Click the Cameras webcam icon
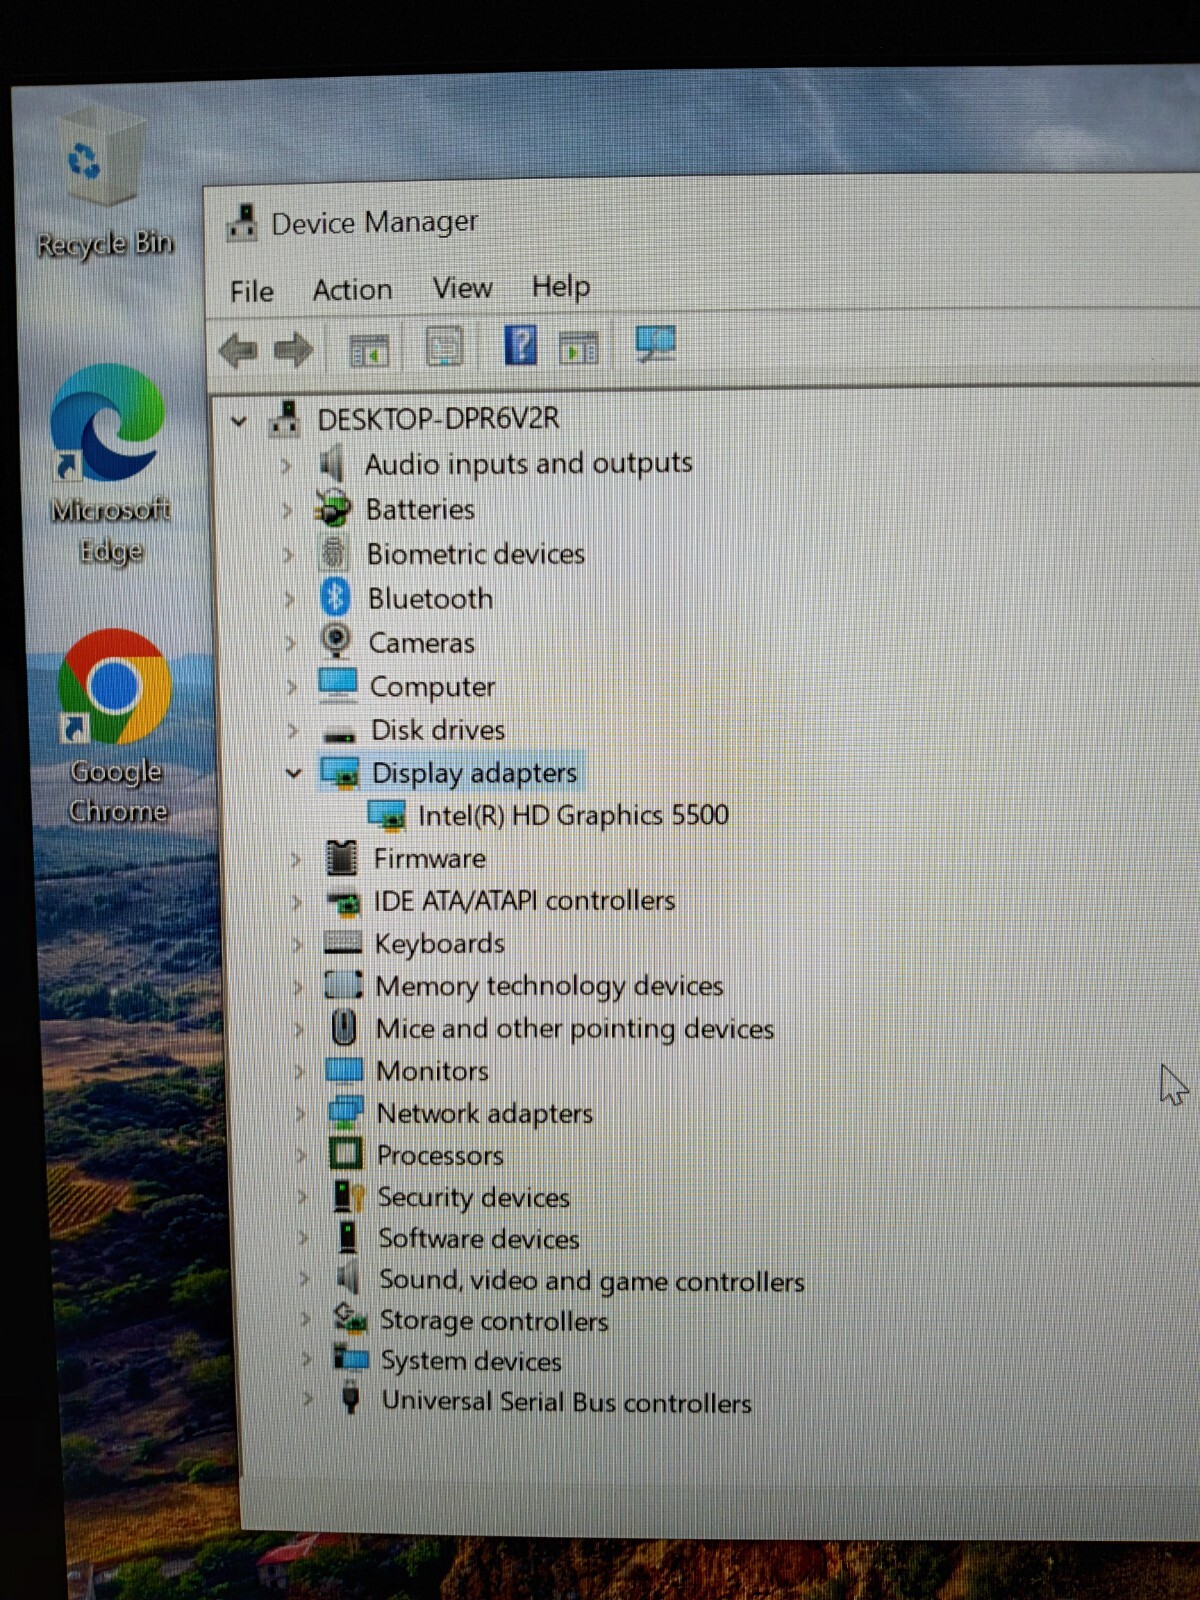 pos(336,641)
